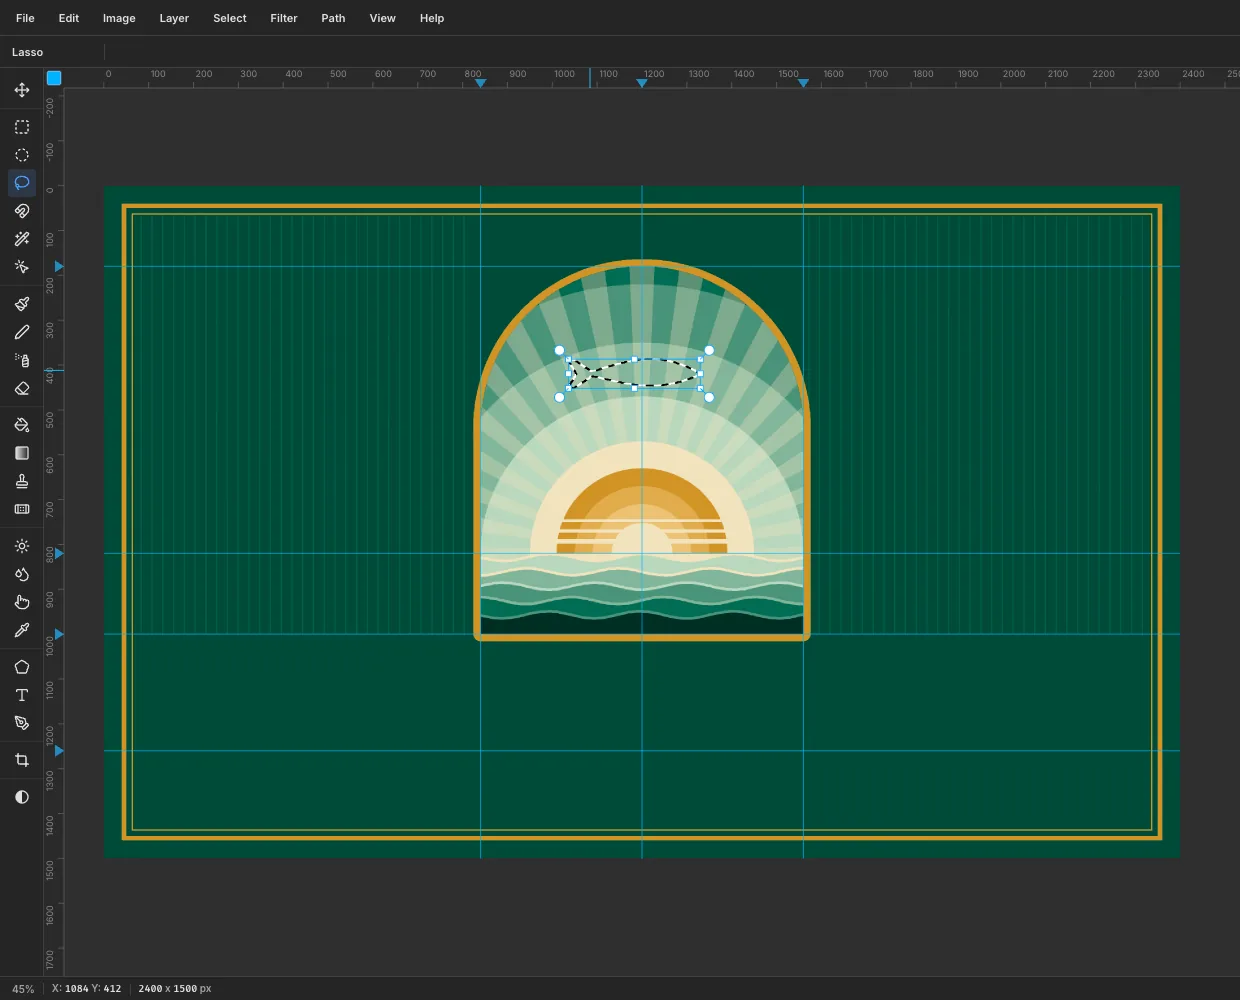Open the Help menu

(x=432, y=18)
